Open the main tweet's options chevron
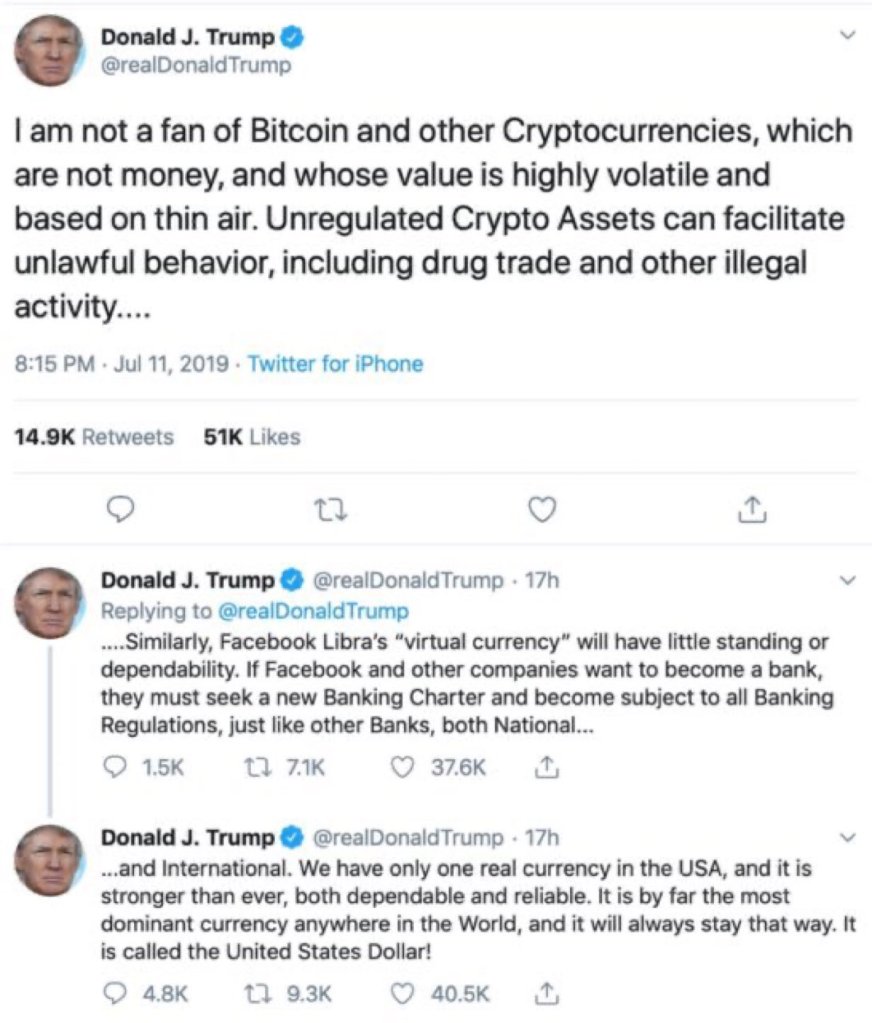This screenshot has width=872, height=1023. 849,36
